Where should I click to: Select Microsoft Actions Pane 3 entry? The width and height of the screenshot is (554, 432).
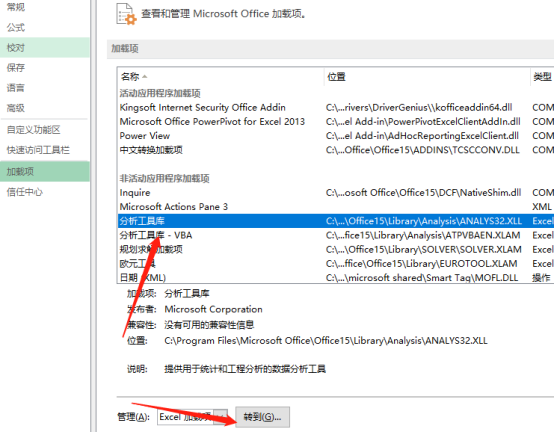(x=336, y=207)
